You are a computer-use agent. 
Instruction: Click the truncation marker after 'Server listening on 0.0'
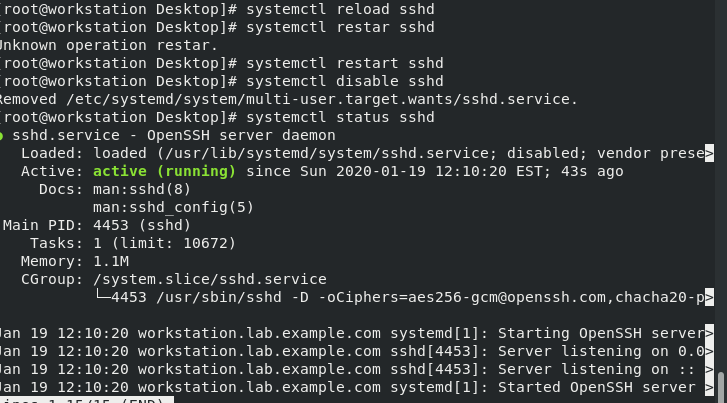[709, 351]
